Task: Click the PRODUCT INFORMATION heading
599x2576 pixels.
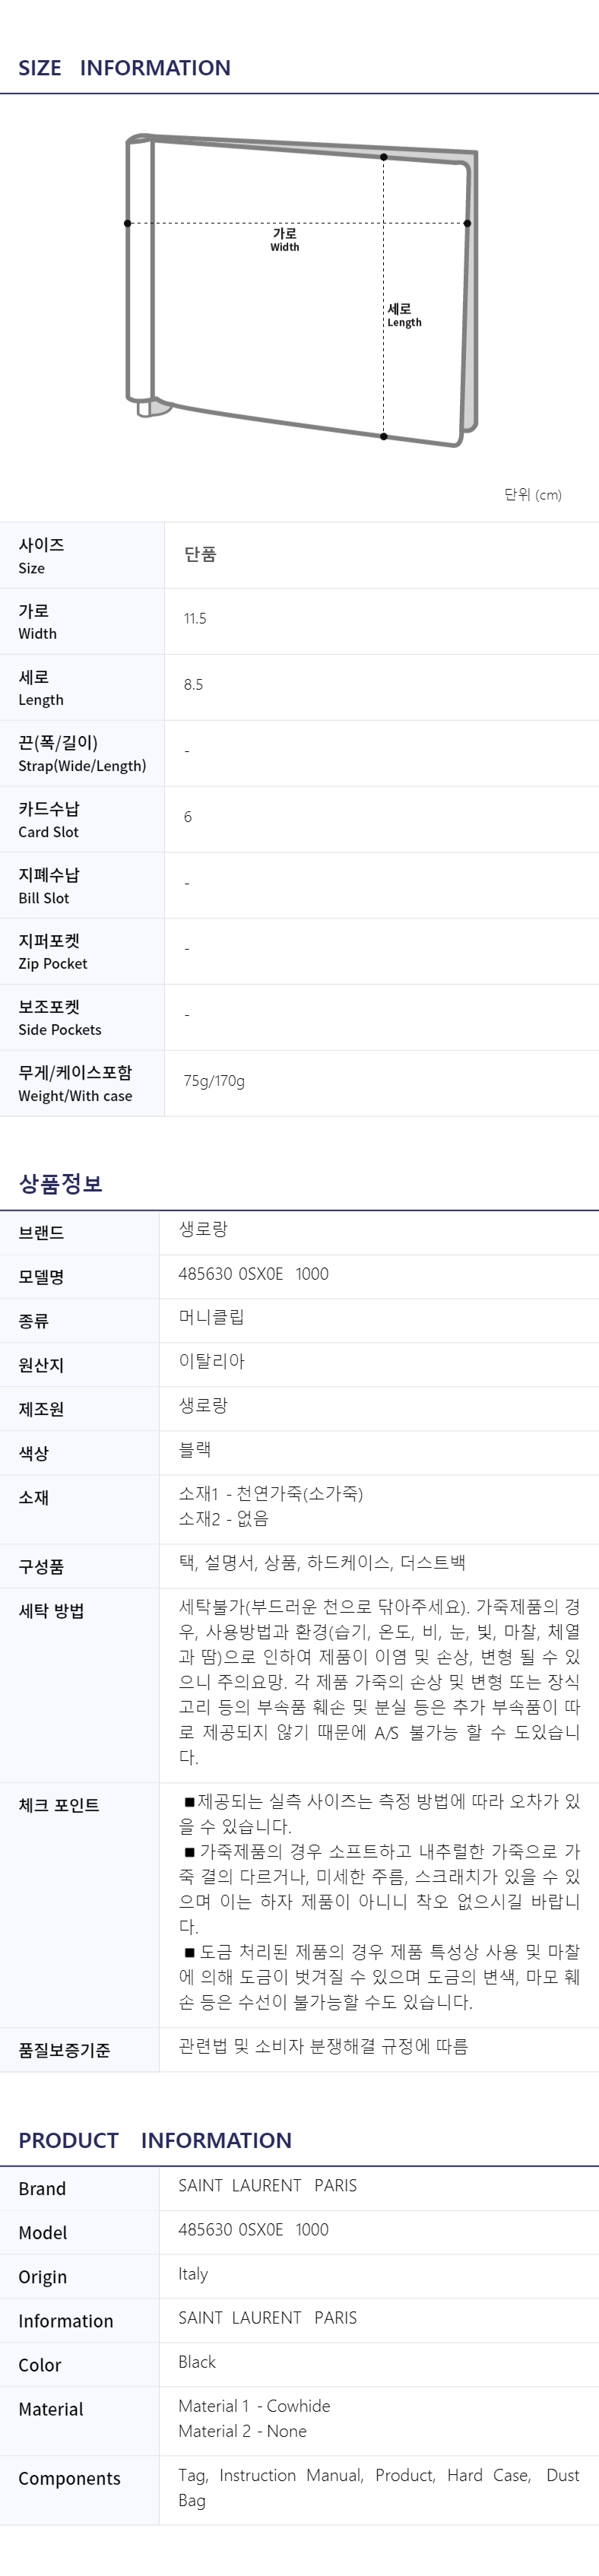Action: 155,2140
